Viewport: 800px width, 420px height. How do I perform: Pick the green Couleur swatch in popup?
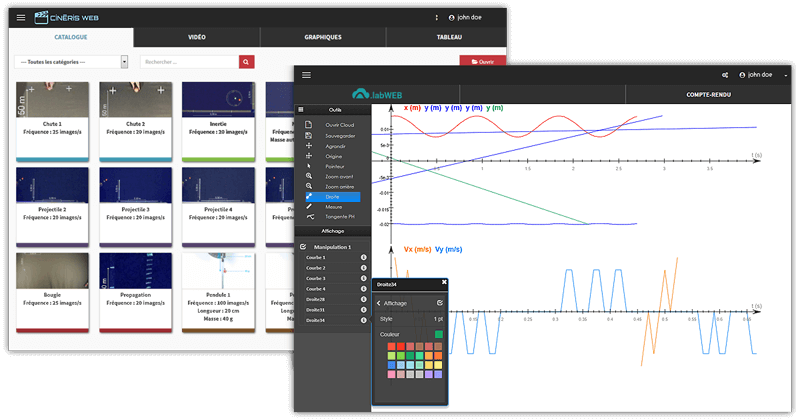point(439,334)
